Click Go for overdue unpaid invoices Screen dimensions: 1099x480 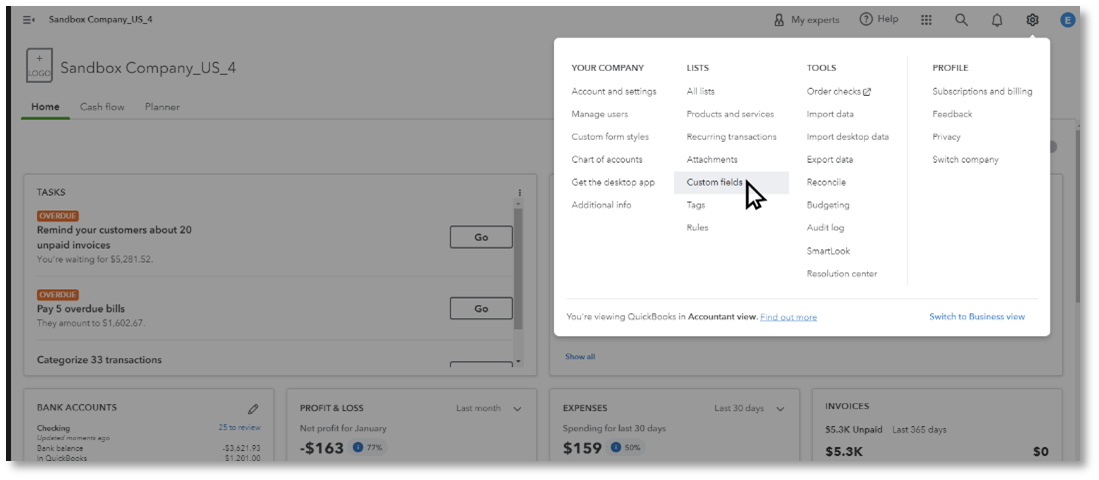[481, 237]
